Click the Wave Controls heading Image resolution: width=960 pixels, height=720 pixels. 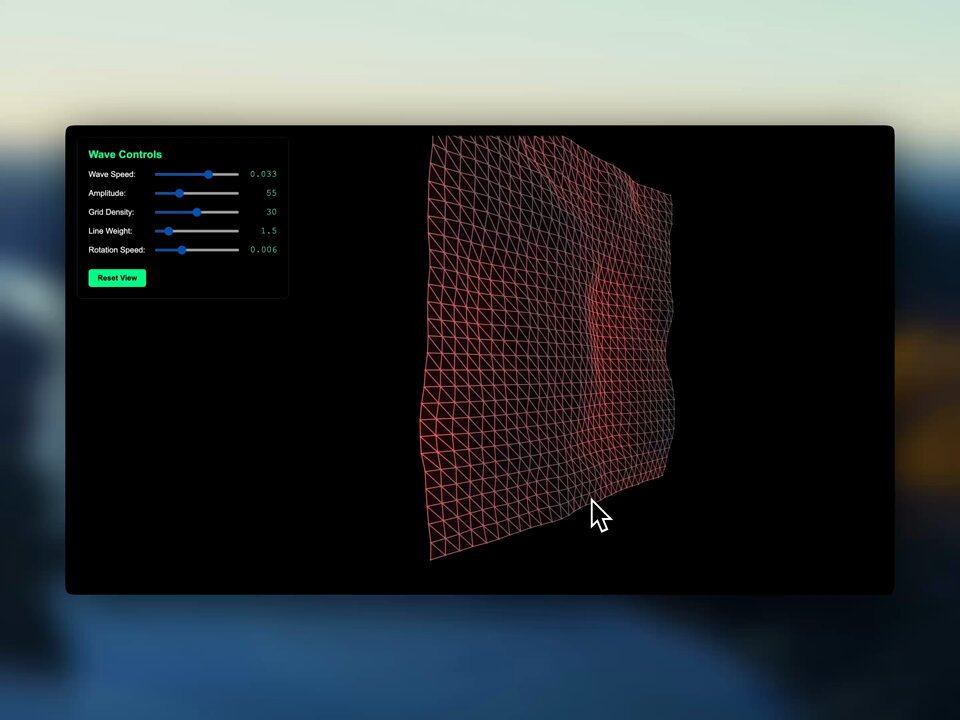tap(125, 155)
